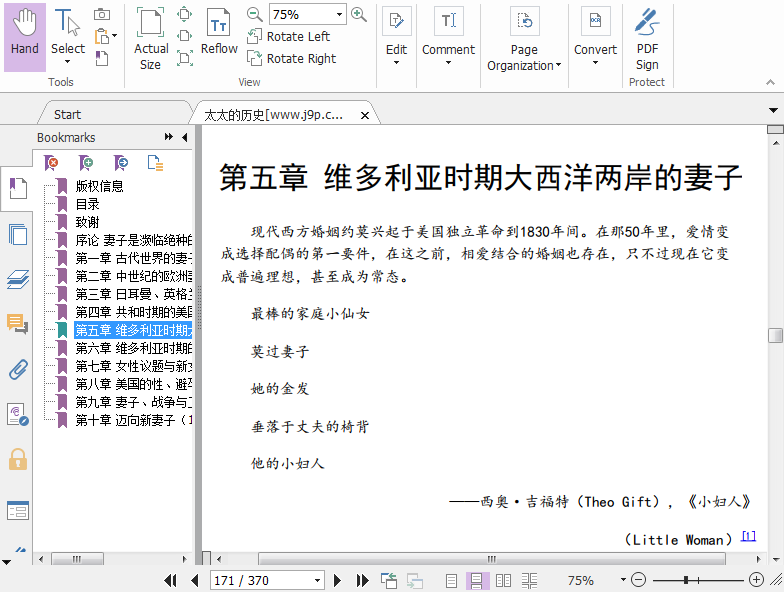Image resolution: width=784 pixels, height=592 pixels.
Task: Open the Comment dropdown
Action: [448, 36]
